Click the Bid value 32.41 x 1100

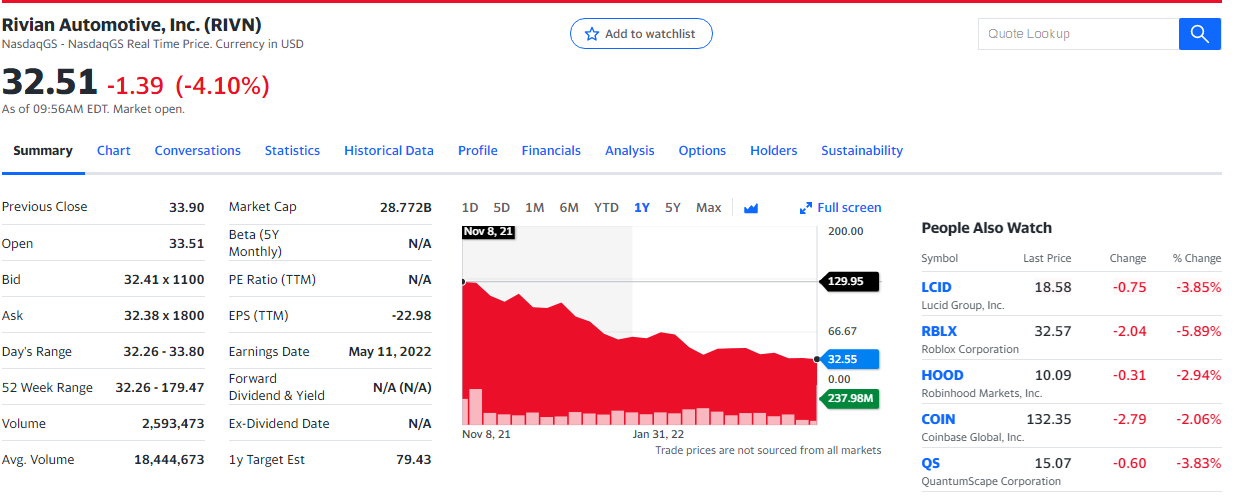pos(164,280)
